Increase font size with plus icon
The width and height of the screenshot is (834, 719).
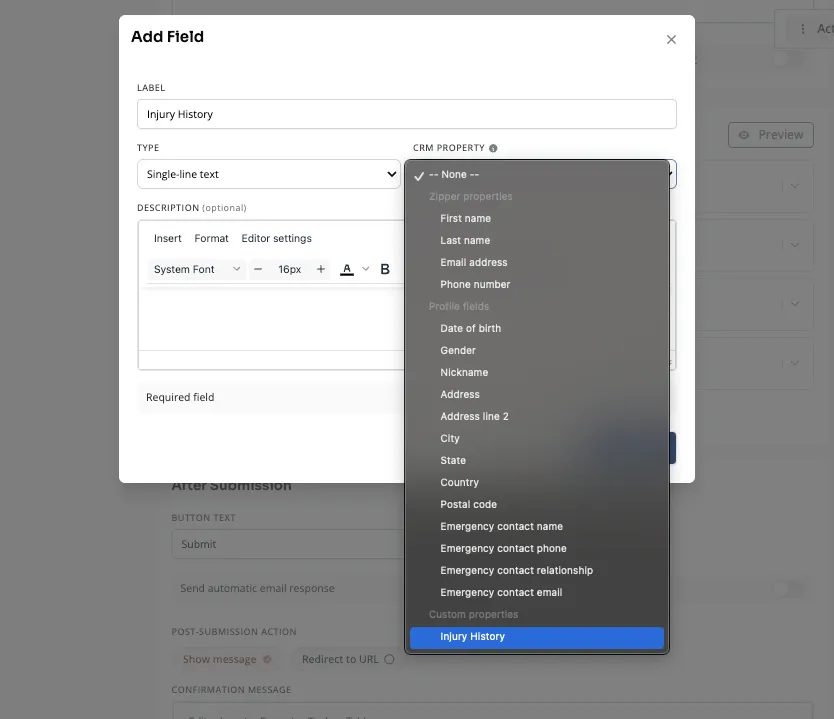pos(321,269)
